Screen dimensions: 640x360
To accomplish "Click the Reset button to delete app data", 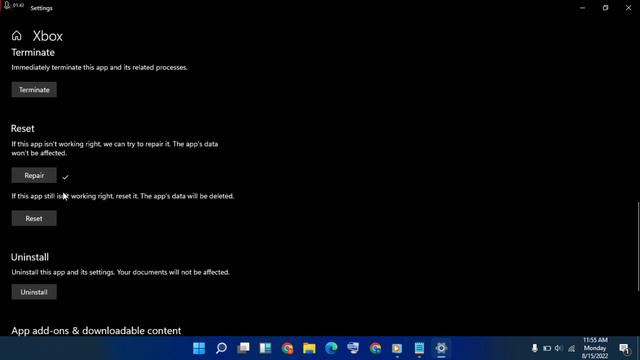I will [34, 218].
